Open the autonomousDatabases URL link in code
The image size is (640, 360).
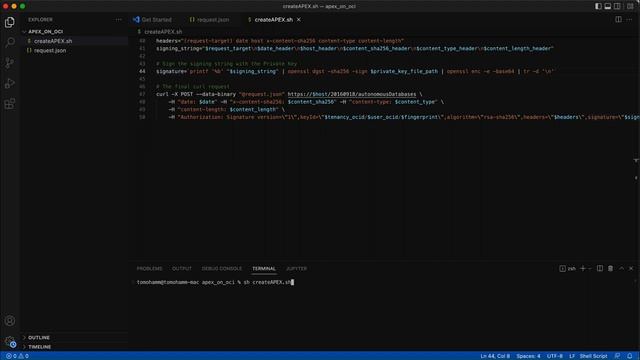click(x=352, y=94)
